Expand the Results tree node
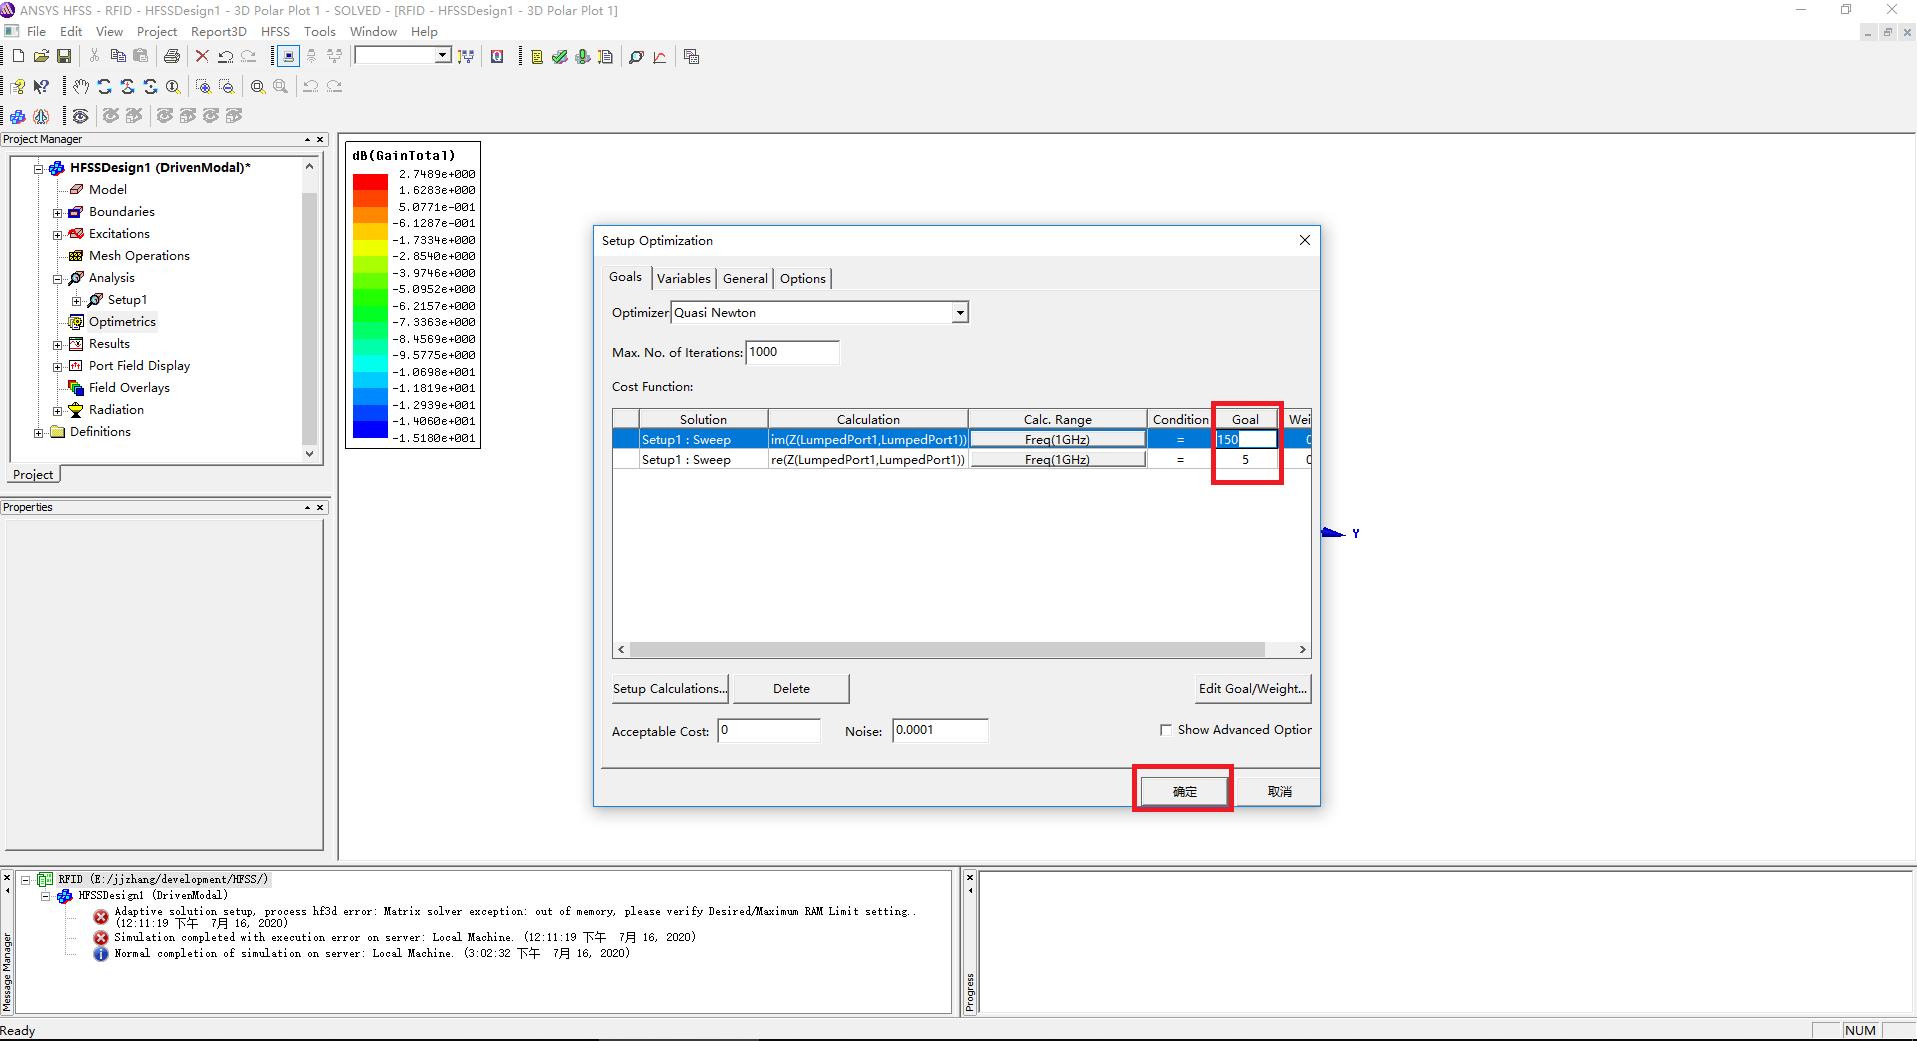The height and width of the screenshot is (1041, 1917). coord(58,344)
